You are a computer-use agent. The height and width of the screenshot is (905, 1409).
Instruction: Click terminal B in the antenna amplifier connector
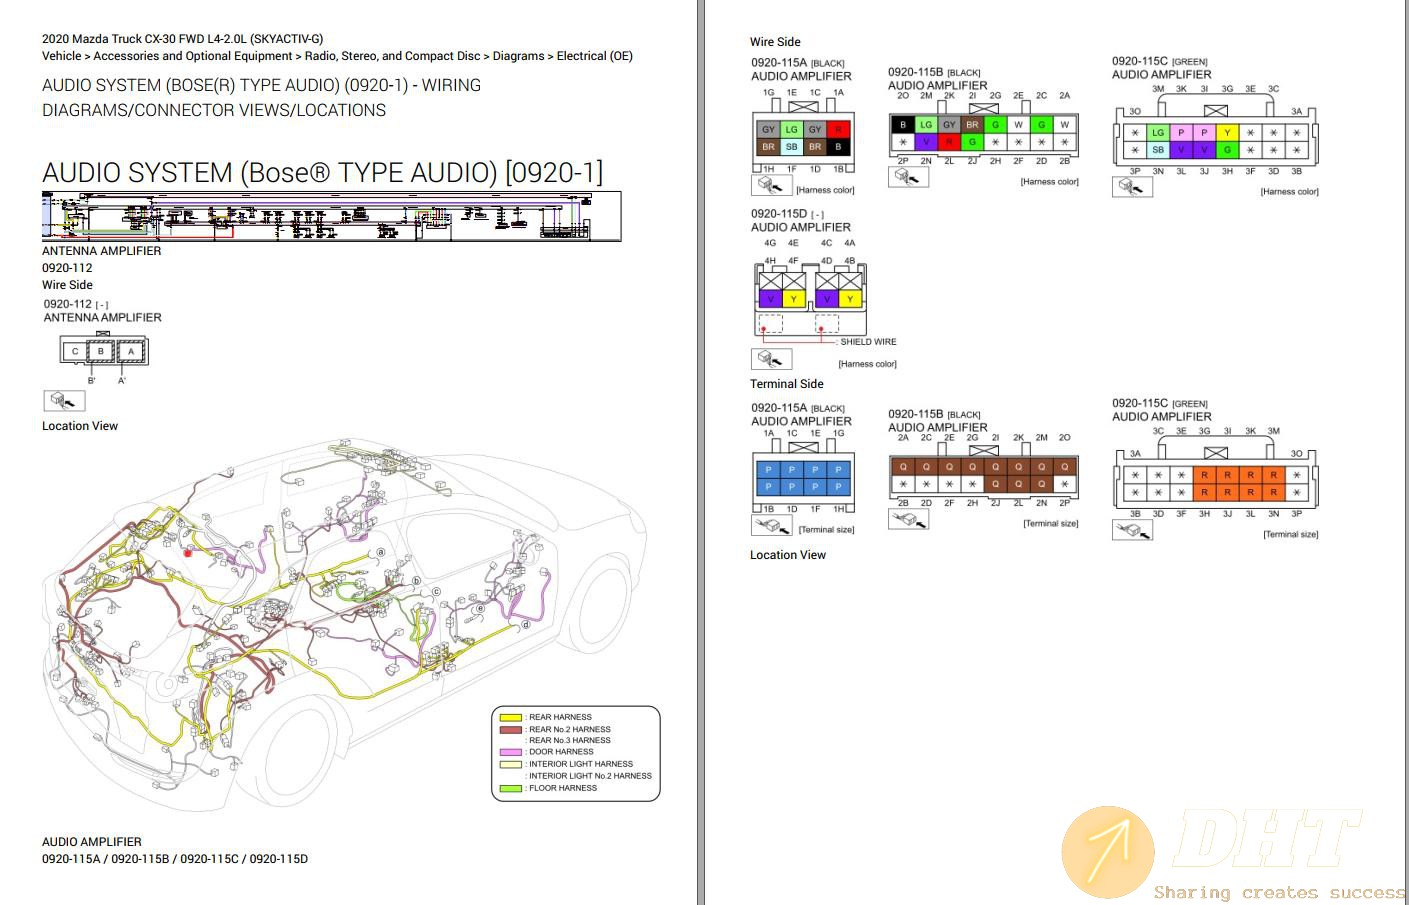pos(101,351)
